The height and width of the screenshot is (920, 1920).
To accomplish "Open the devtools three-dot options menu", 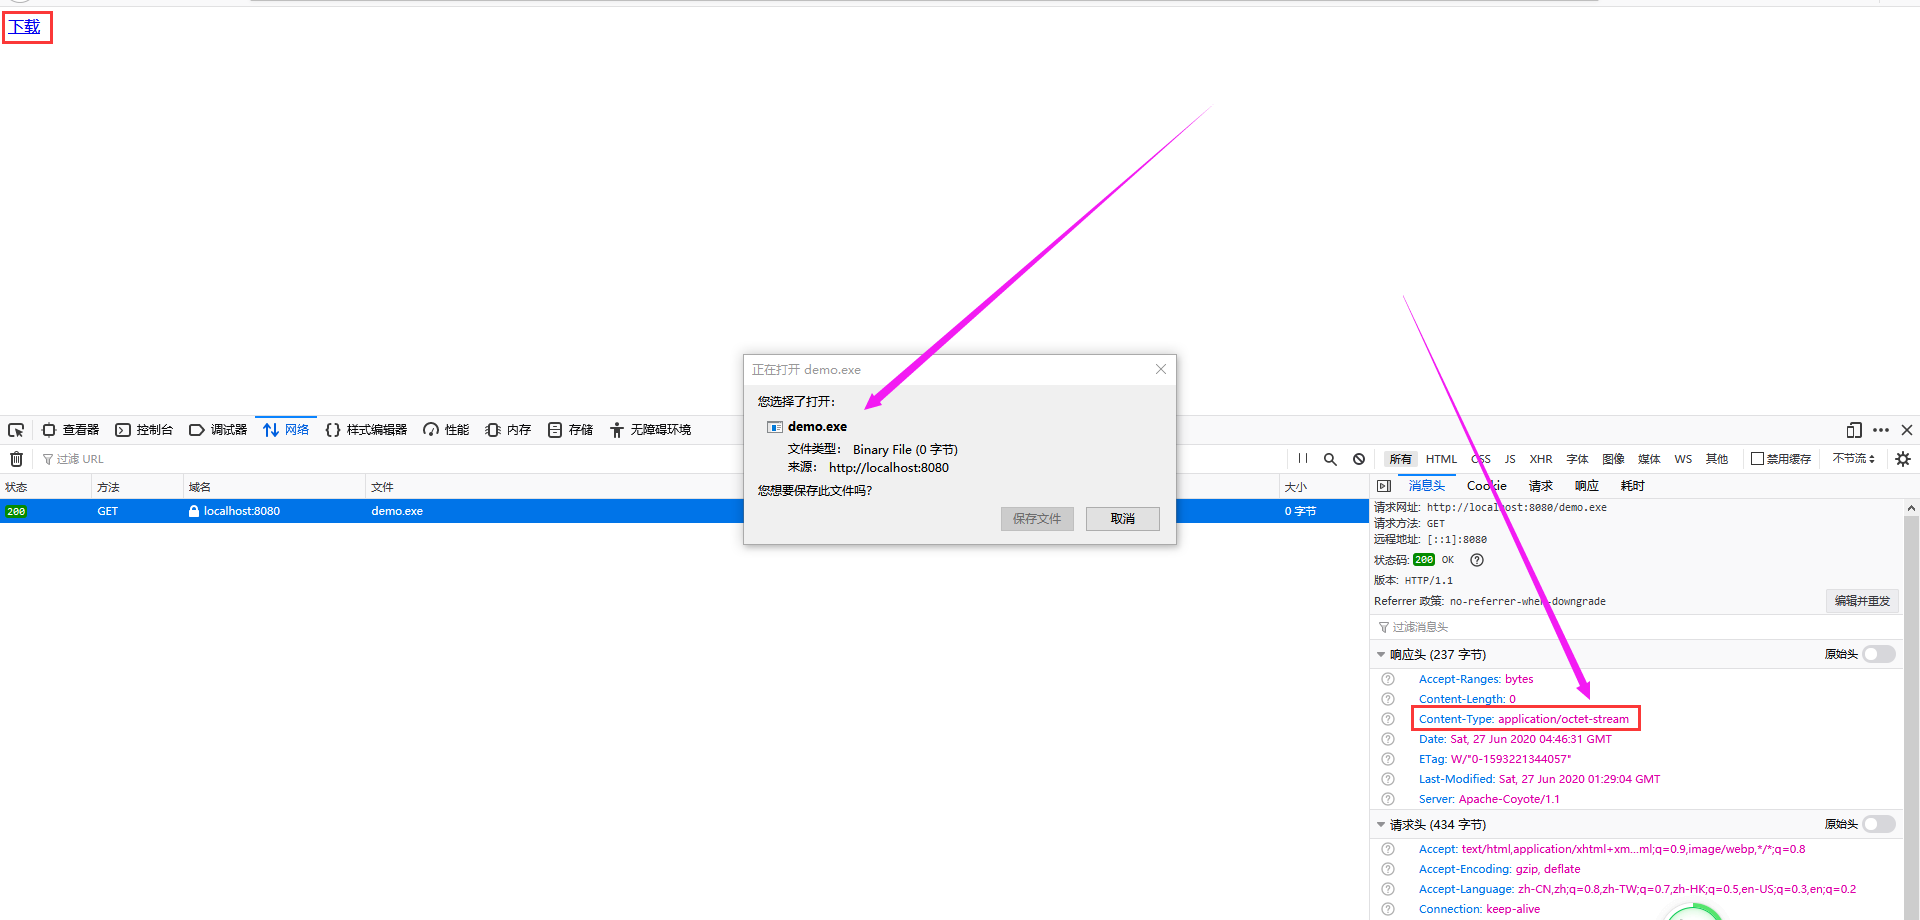I will (x=1881, y=430).
